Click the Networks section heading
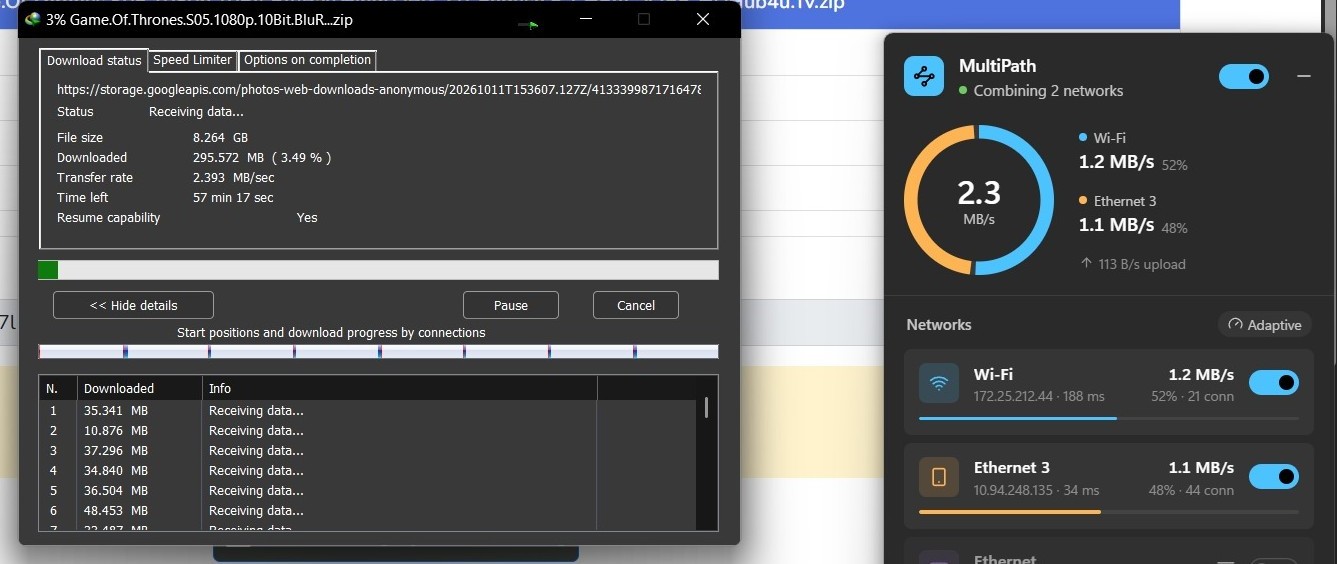1338x564 pixels. (939, 325)
